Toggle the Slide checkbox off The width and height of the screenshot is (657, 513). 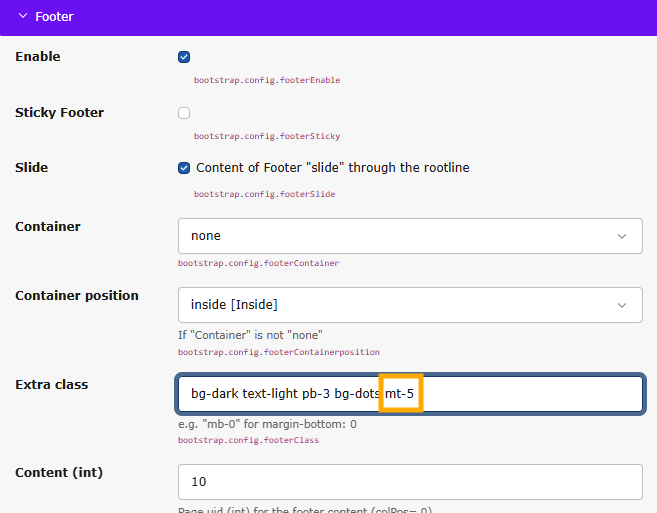pos(184,168)
